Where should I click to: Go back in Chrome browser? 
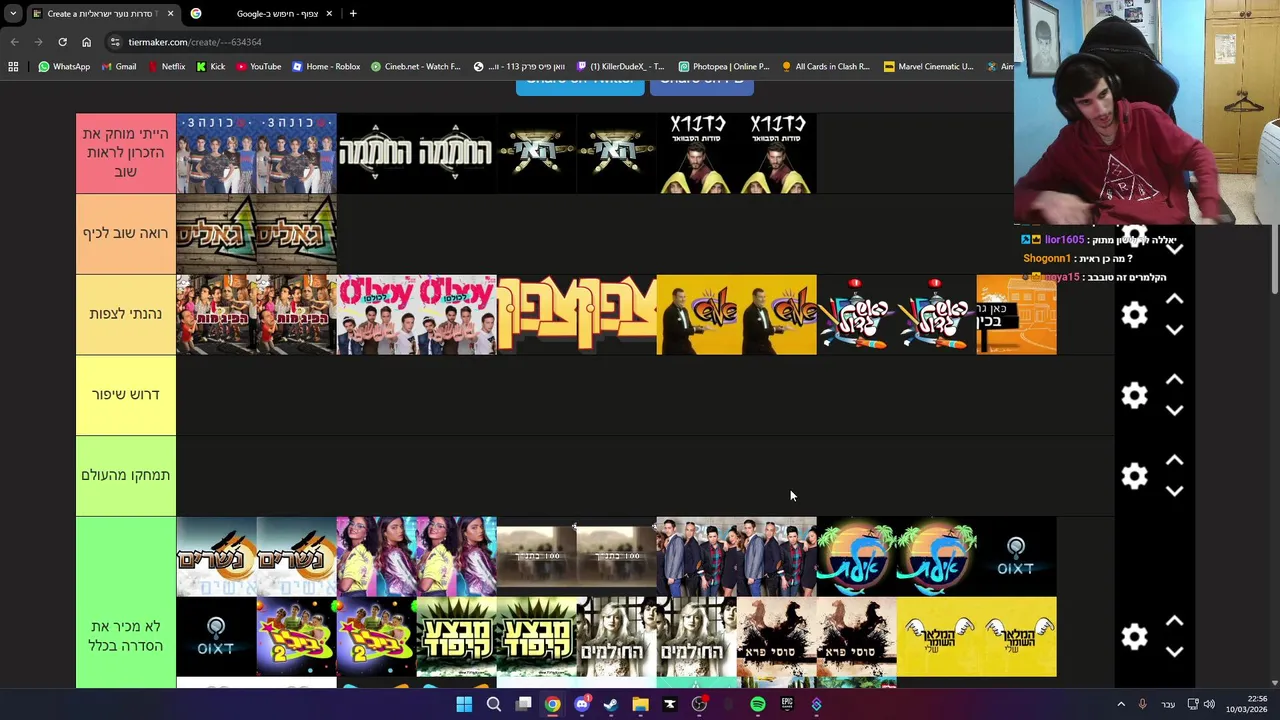(x=14, y=42)
